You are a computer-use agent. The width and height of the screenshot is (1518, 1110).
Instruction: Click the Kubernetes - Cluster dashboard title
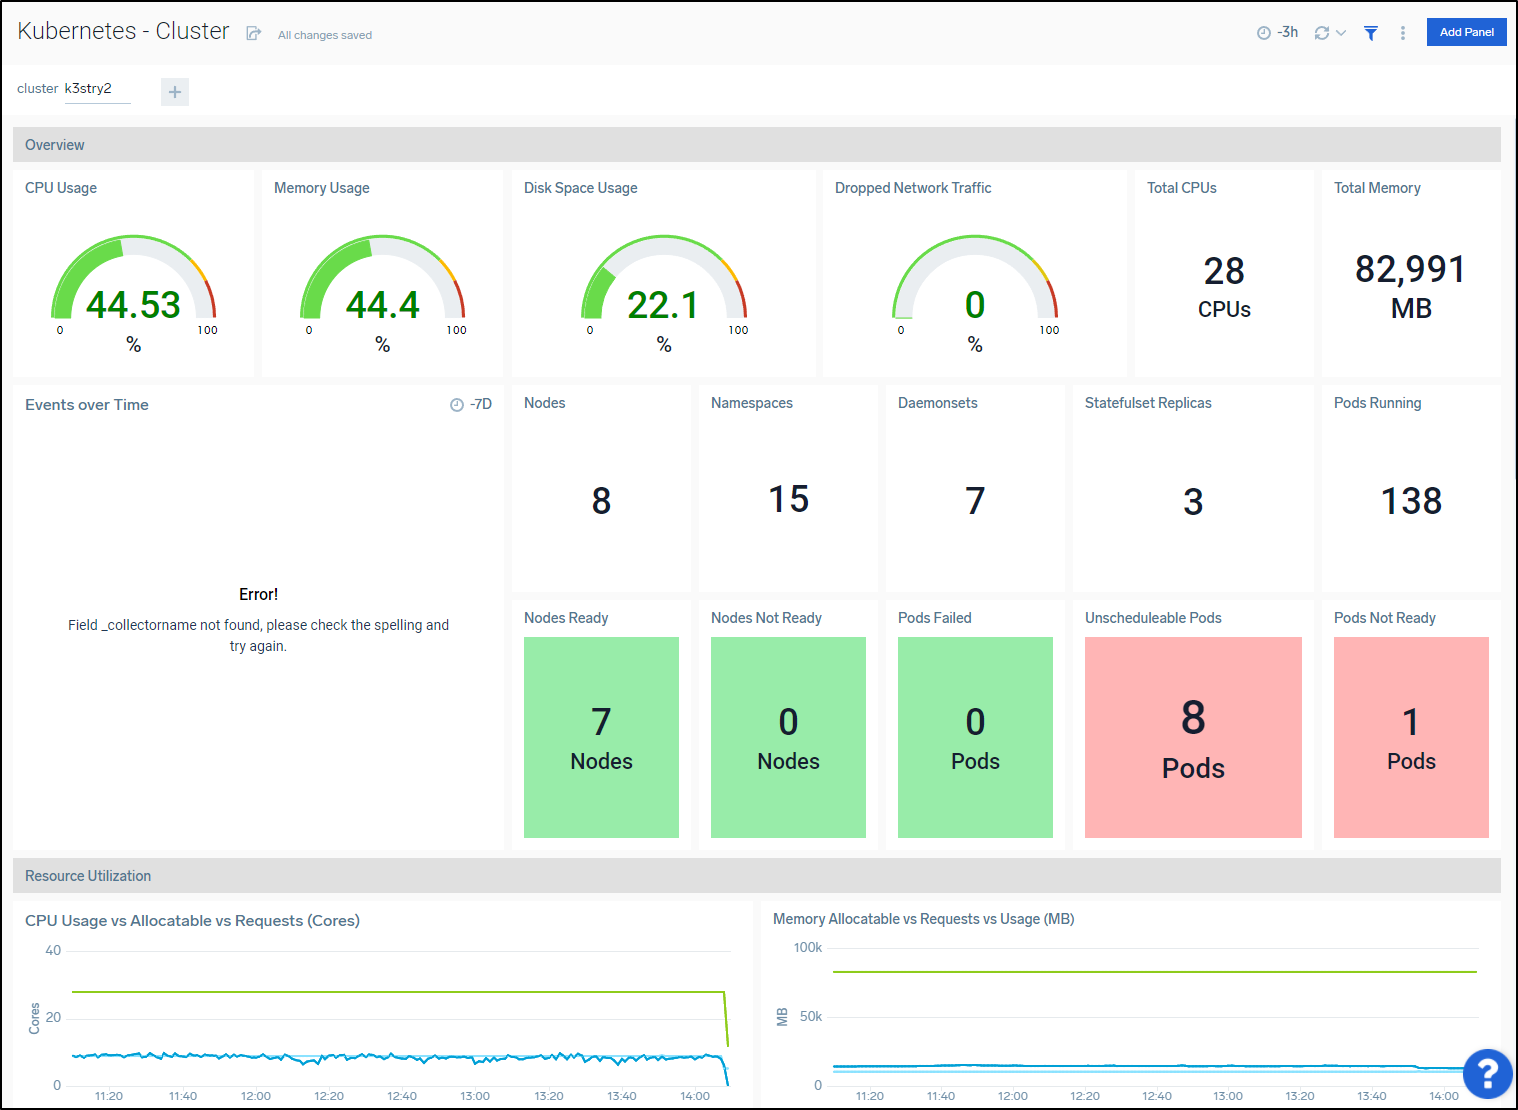[123, 31]
